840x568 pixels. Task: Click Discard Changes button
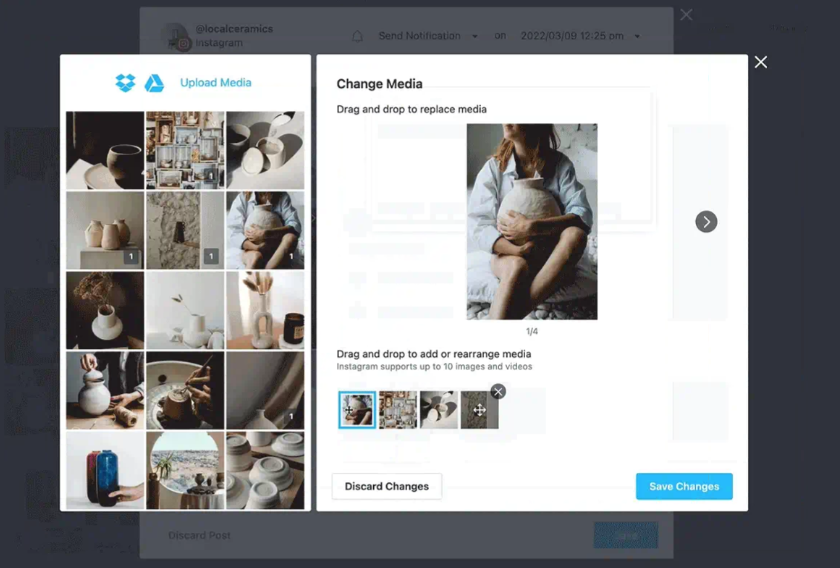[387, 486]
